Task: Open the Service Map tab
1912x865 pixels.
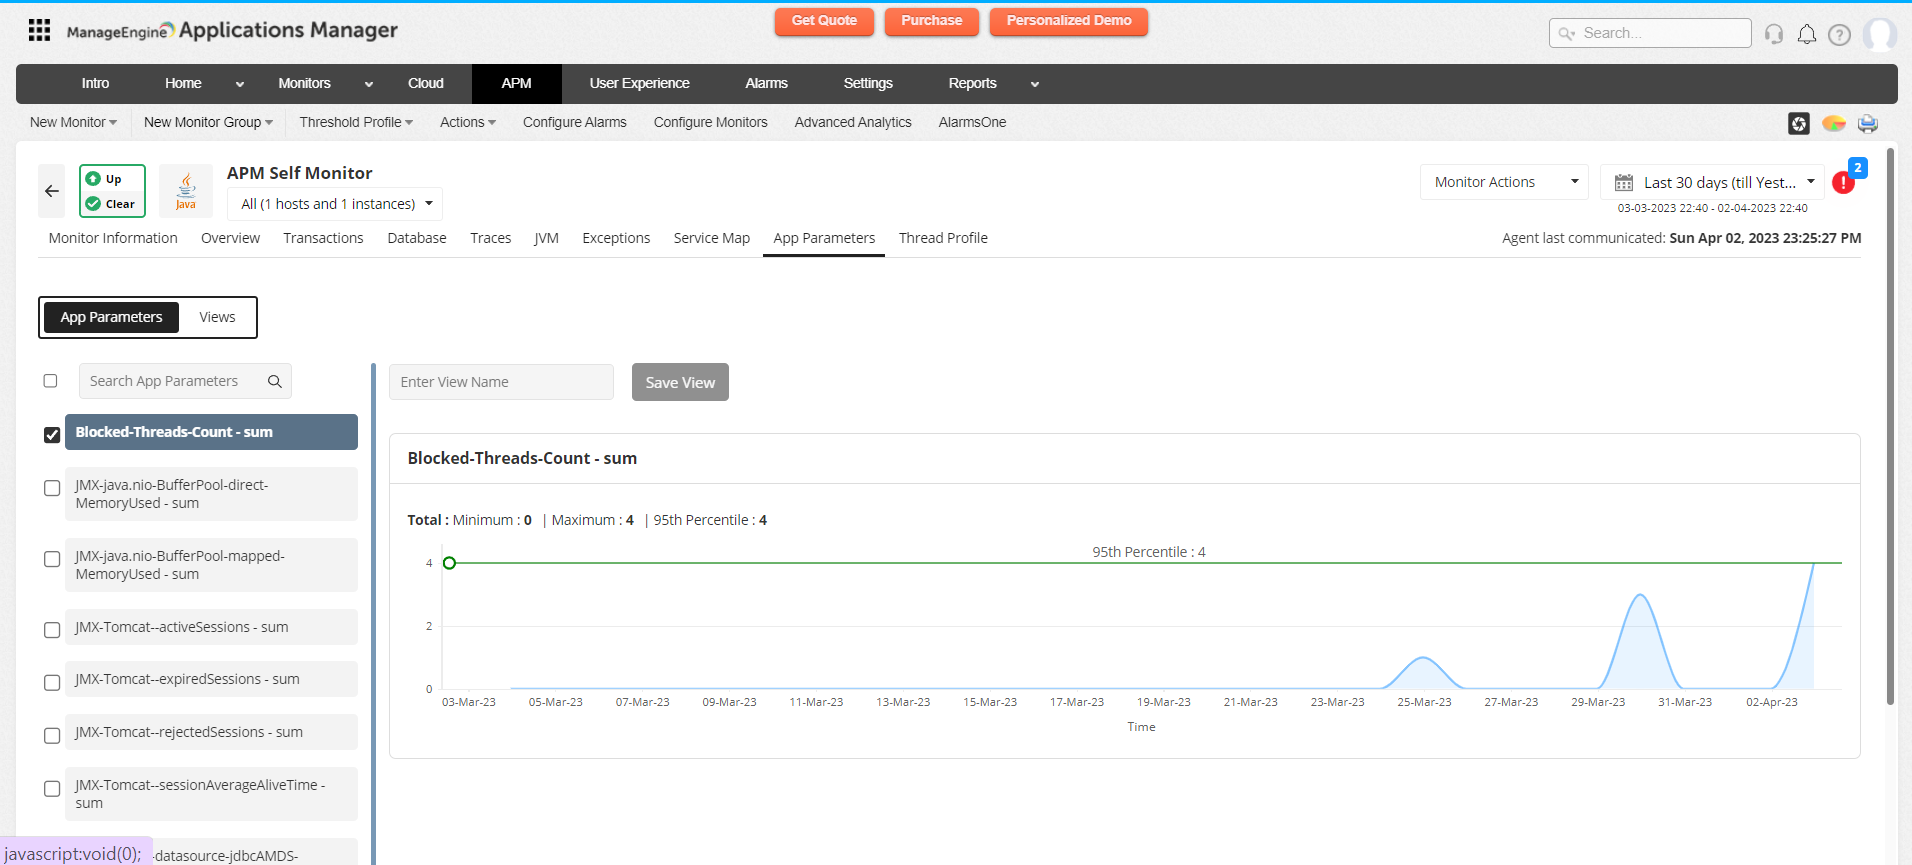Action: (712, 238)
